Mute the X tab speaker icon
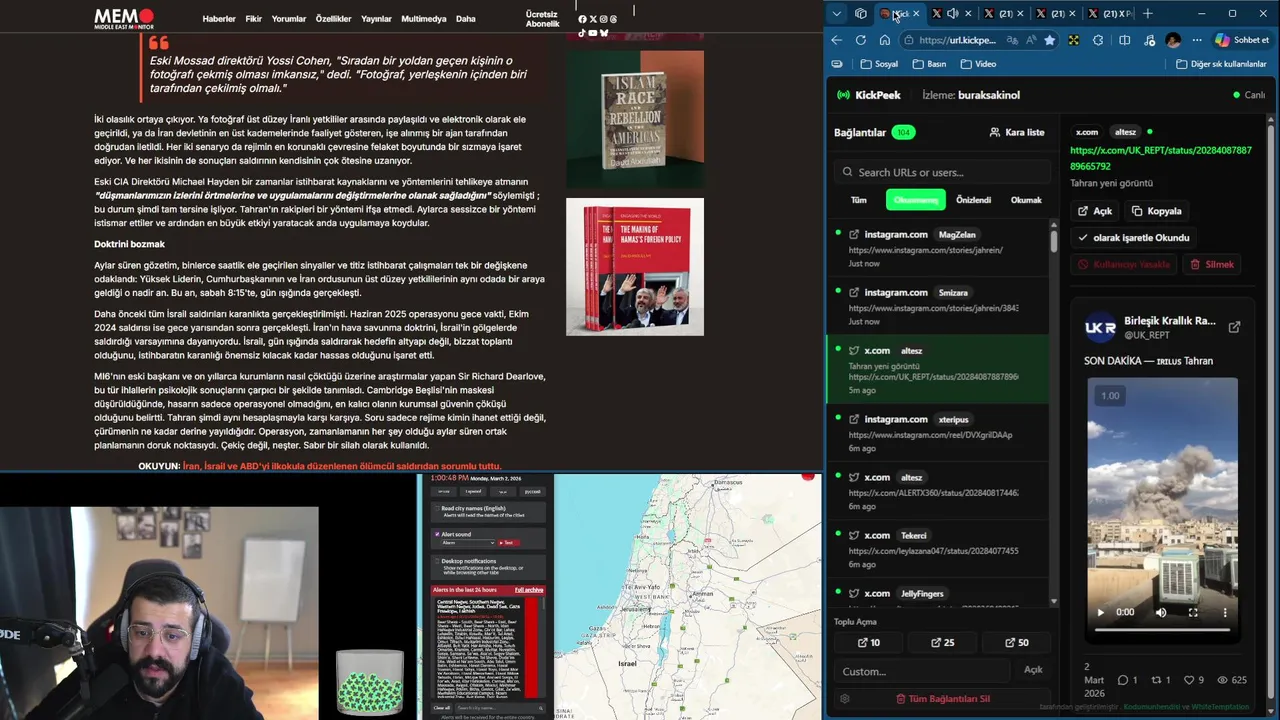 tap(952, 14)
